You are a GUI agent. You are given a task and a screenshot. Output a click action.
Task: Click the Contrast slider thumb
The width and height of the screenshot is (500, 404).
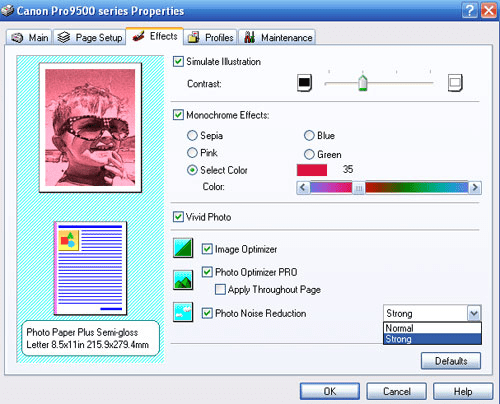point(363,83)
